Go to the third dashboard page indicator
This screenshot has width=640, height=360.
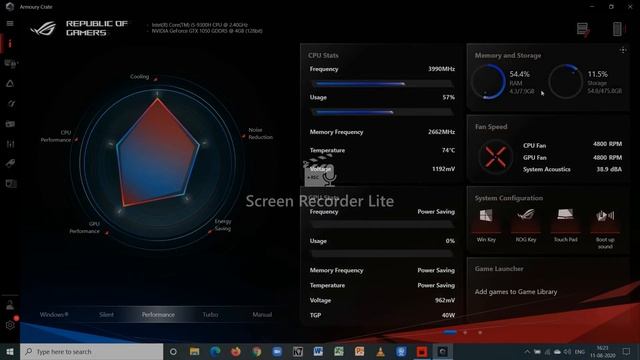coord(480,332)
